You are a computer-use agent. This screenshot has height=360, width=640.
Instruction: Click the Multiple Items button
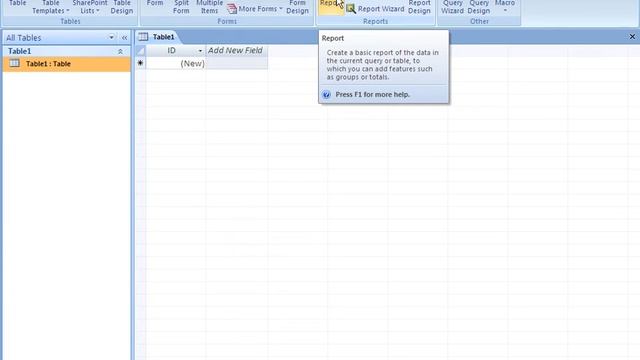(x=209, y=7)
